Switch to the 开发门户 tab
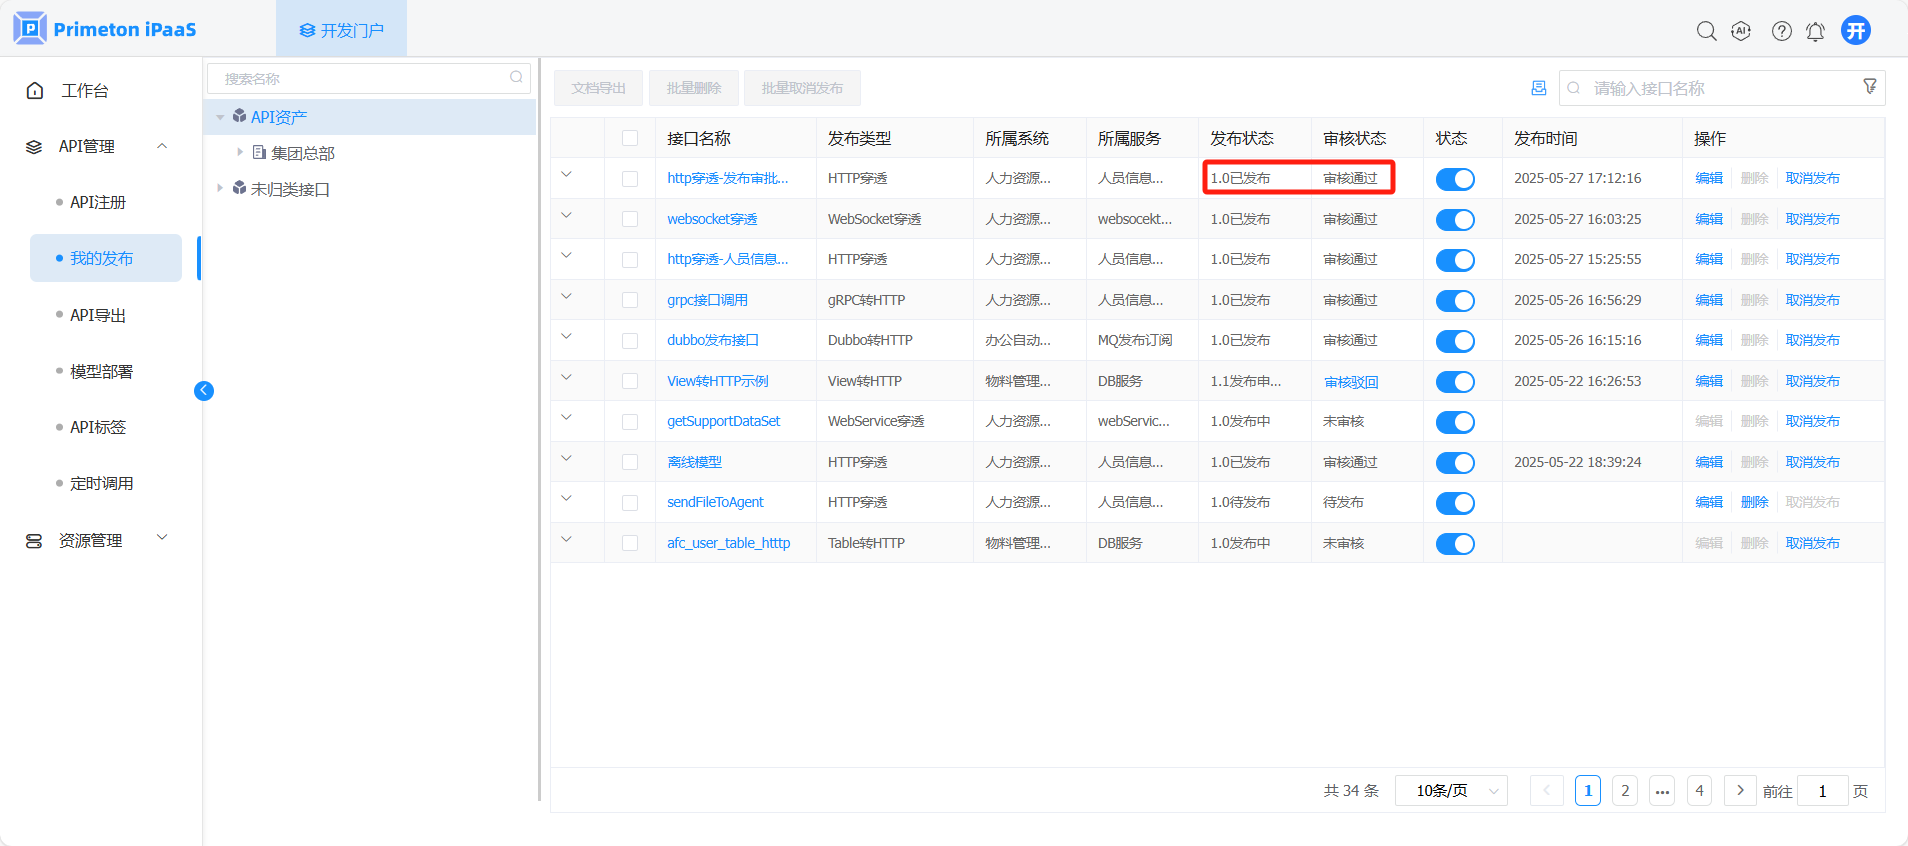1908x846 pixels. point(341,30)
